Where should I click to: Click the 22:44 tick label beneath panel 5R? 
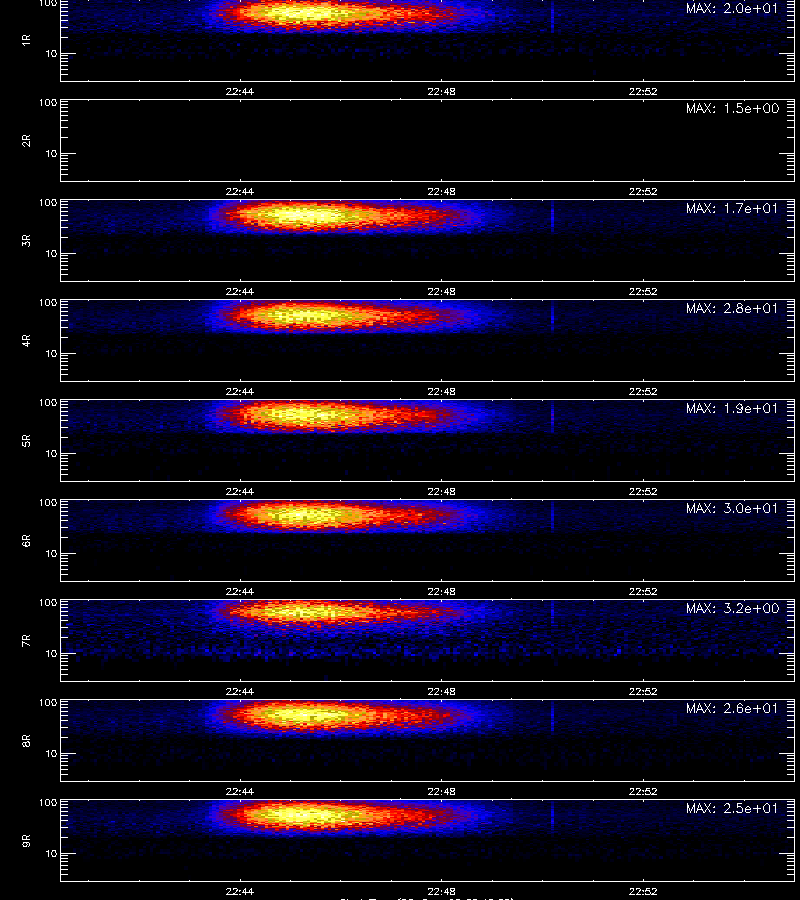click(240, 491)
